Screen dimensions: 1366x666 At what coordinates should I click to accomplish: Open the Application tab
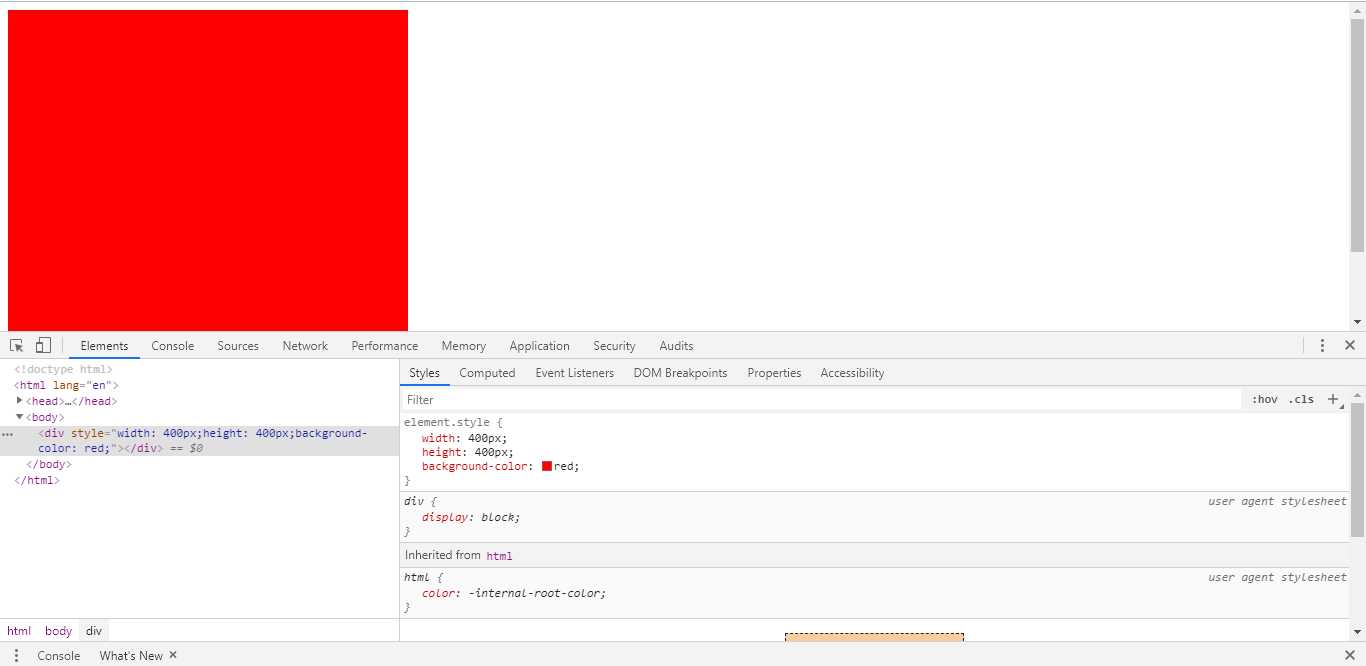(540, 346)
